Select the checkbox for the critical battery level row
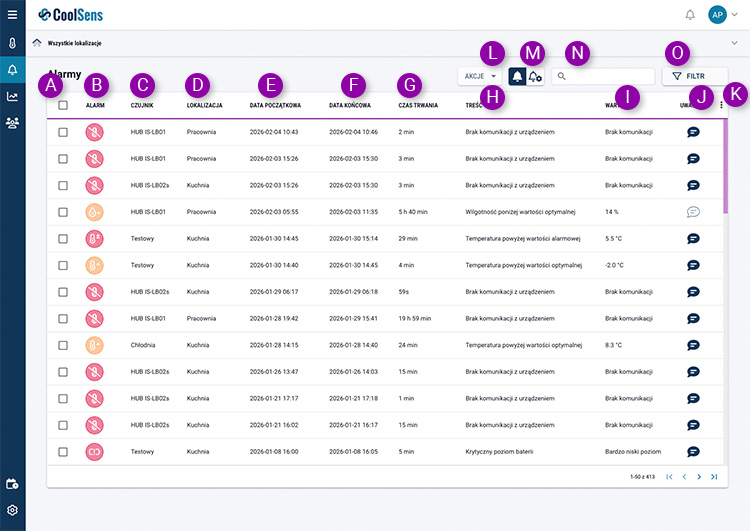The height and width of the screenshot is (531, 750). [x=63, y=451]
